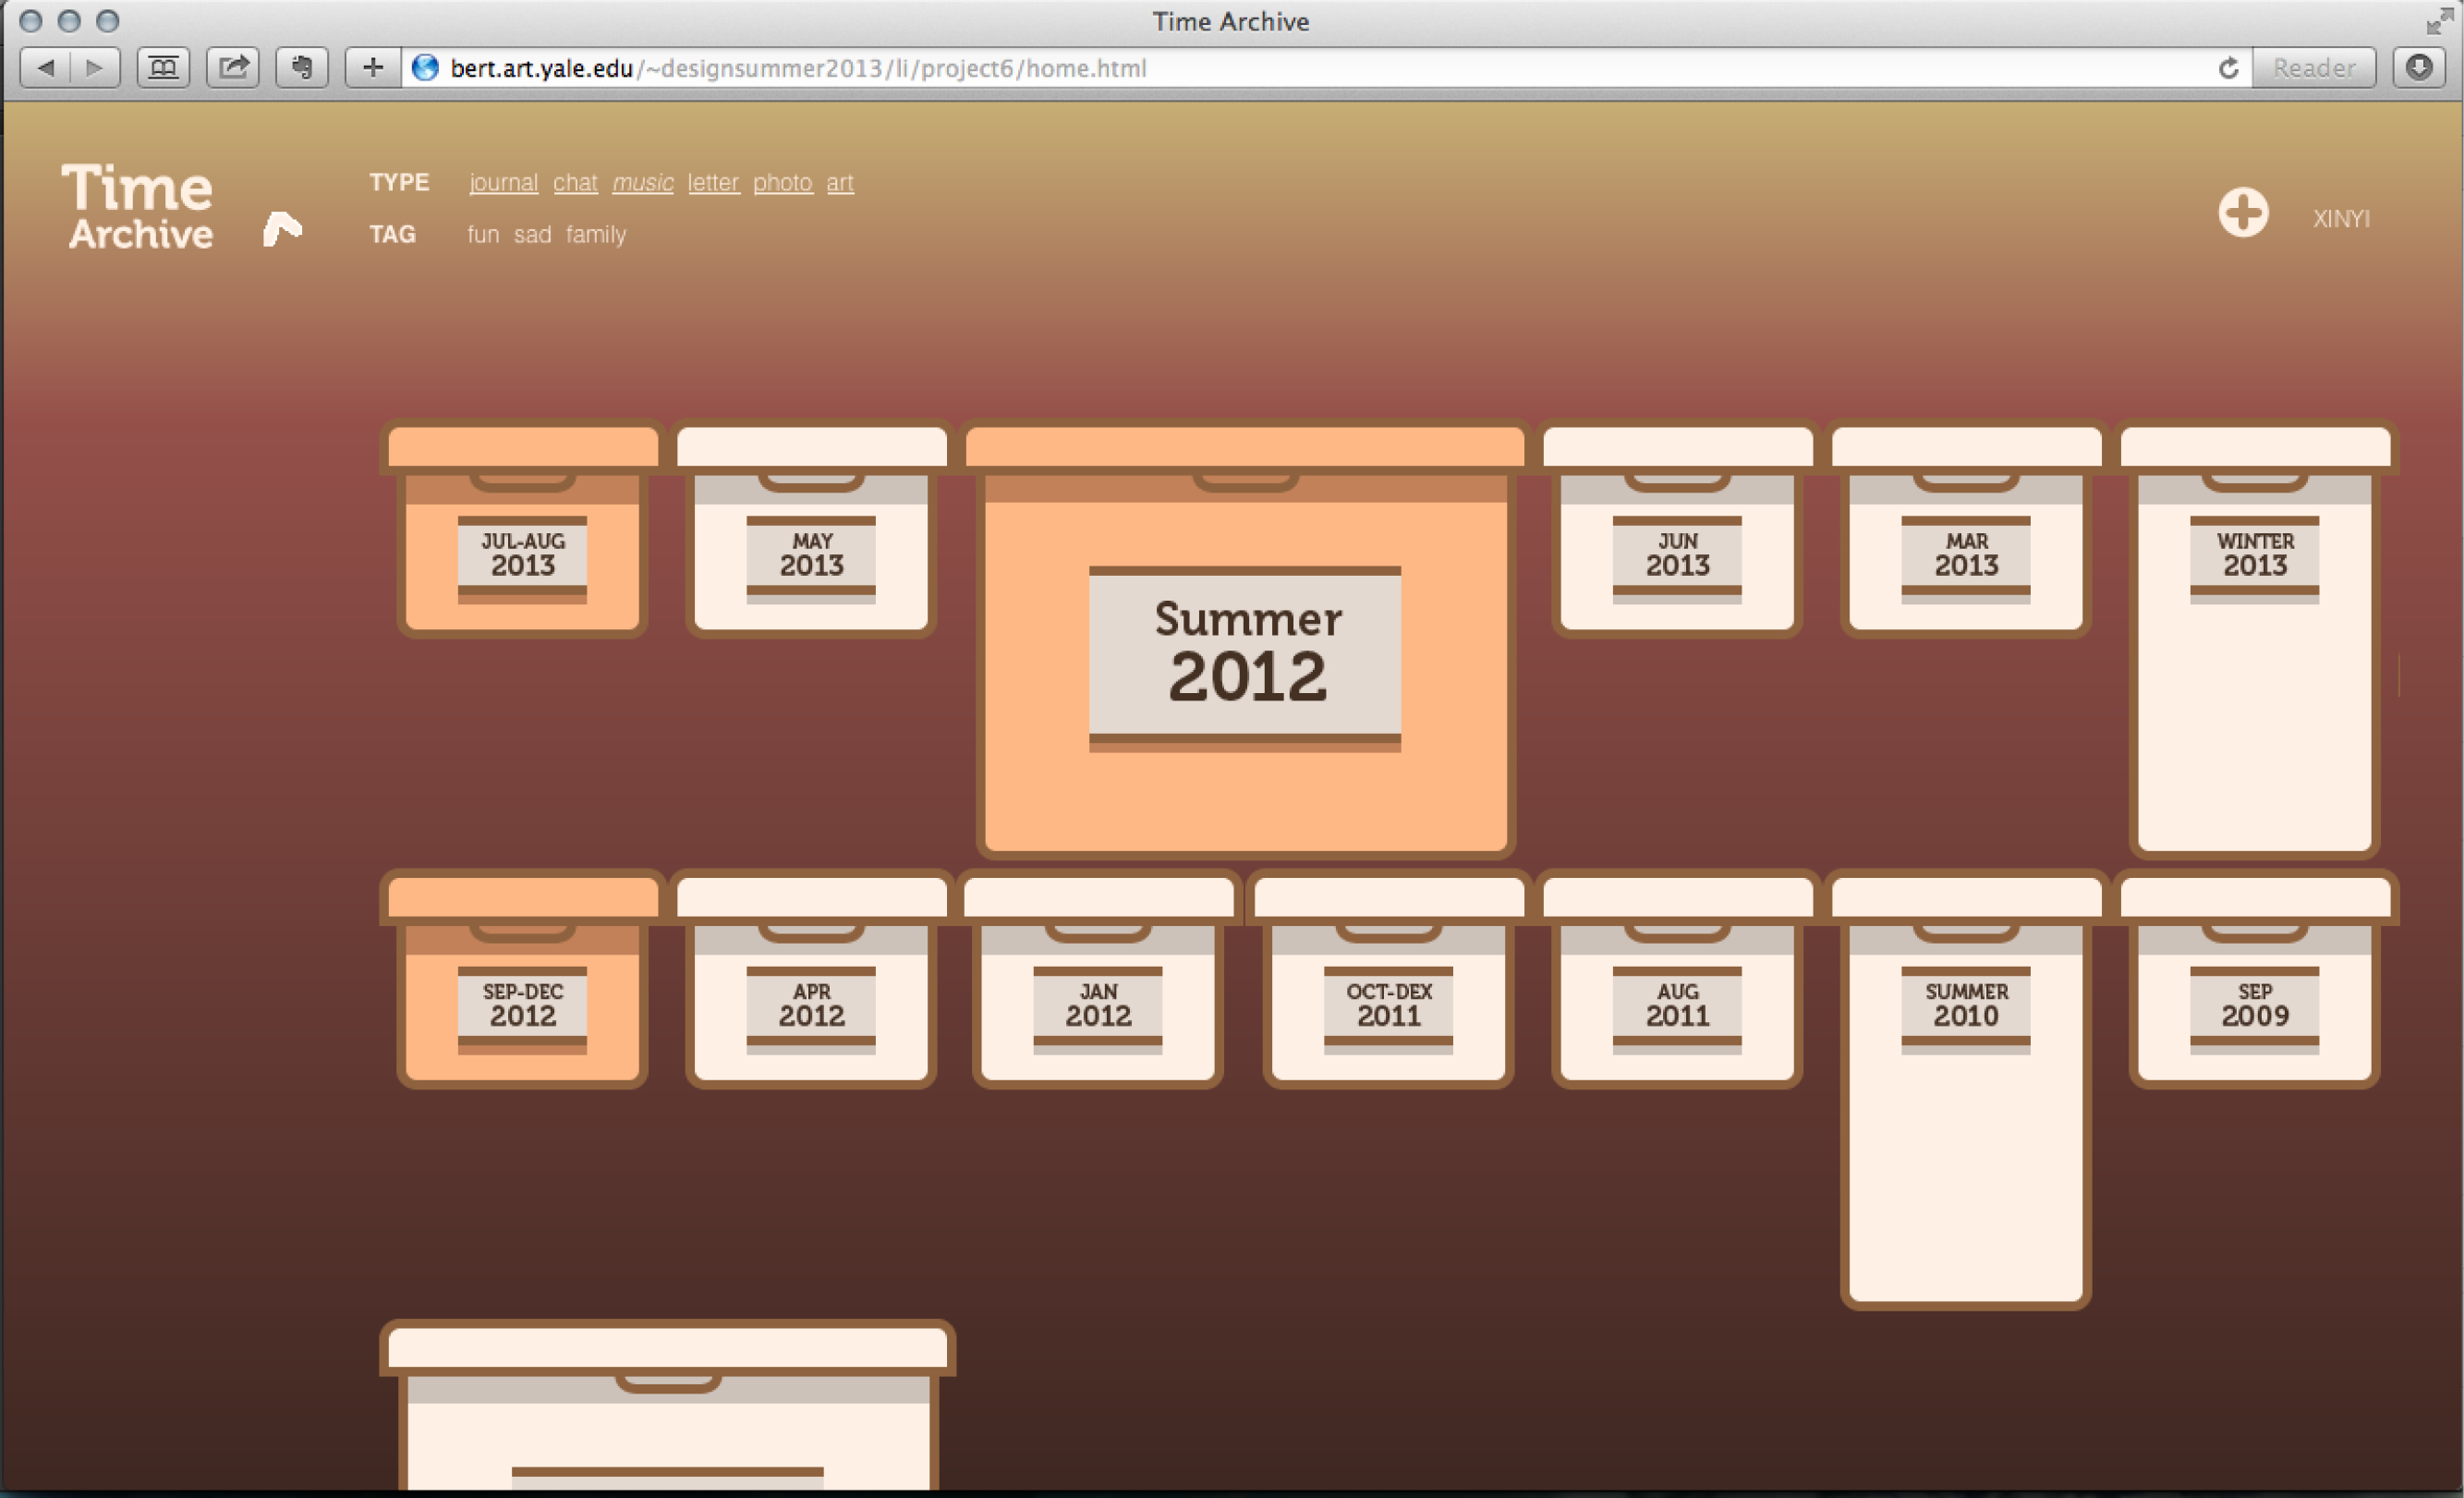Click the plus add-bookmark button

pos(373,68)
